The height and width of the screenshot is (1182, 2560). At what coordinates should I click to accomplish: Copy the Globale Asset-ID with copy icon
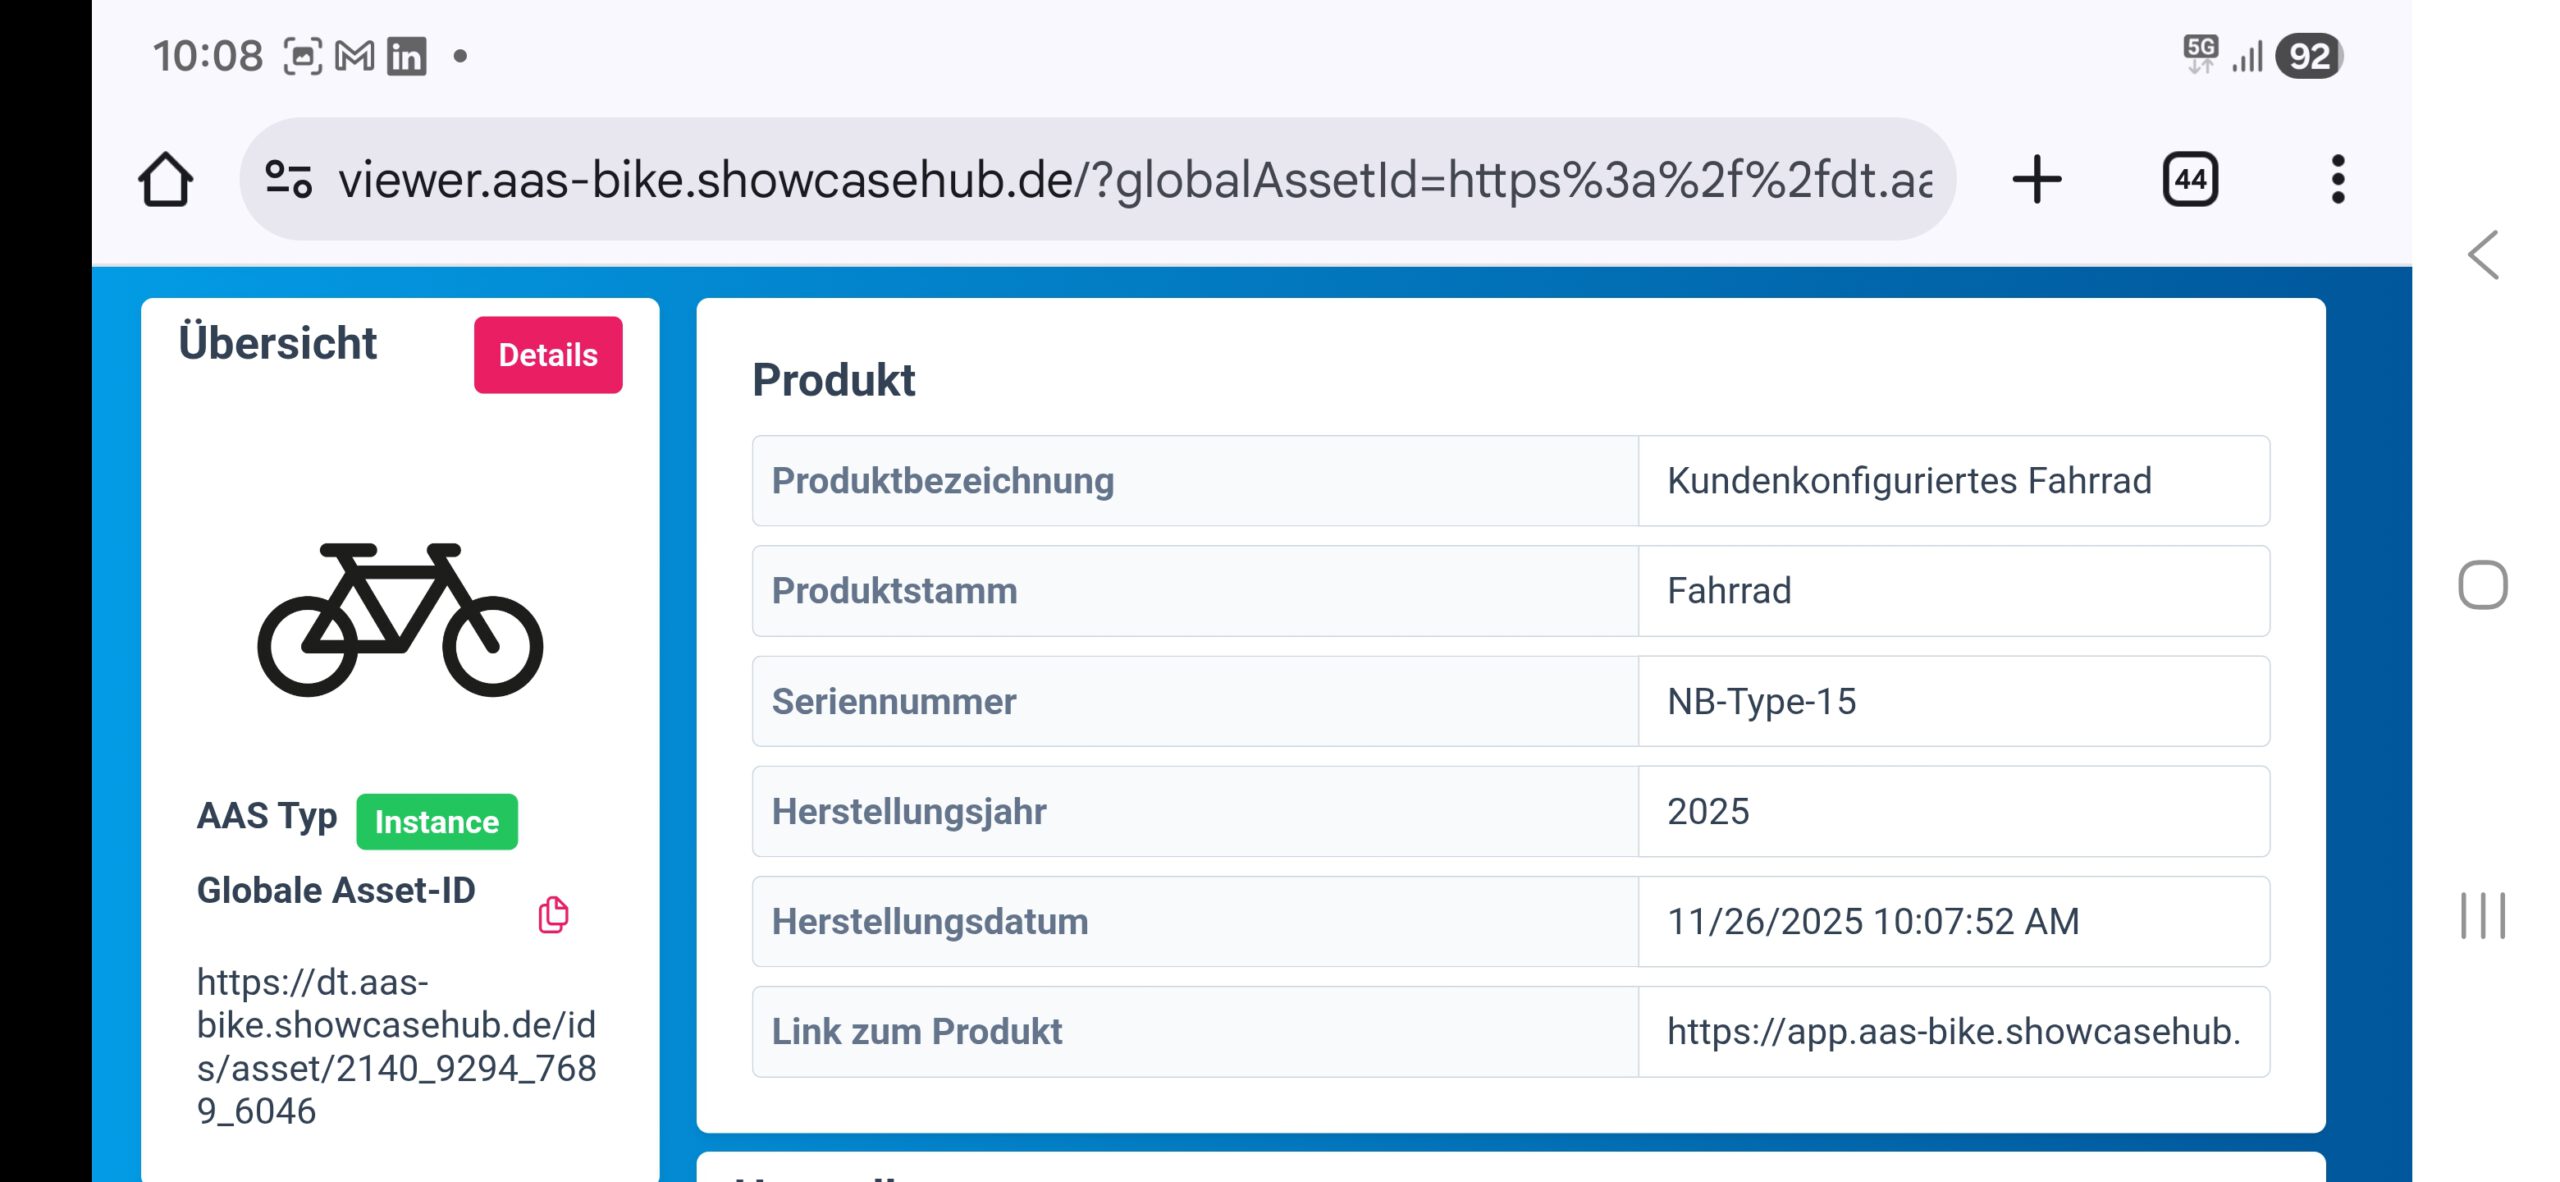553,914
